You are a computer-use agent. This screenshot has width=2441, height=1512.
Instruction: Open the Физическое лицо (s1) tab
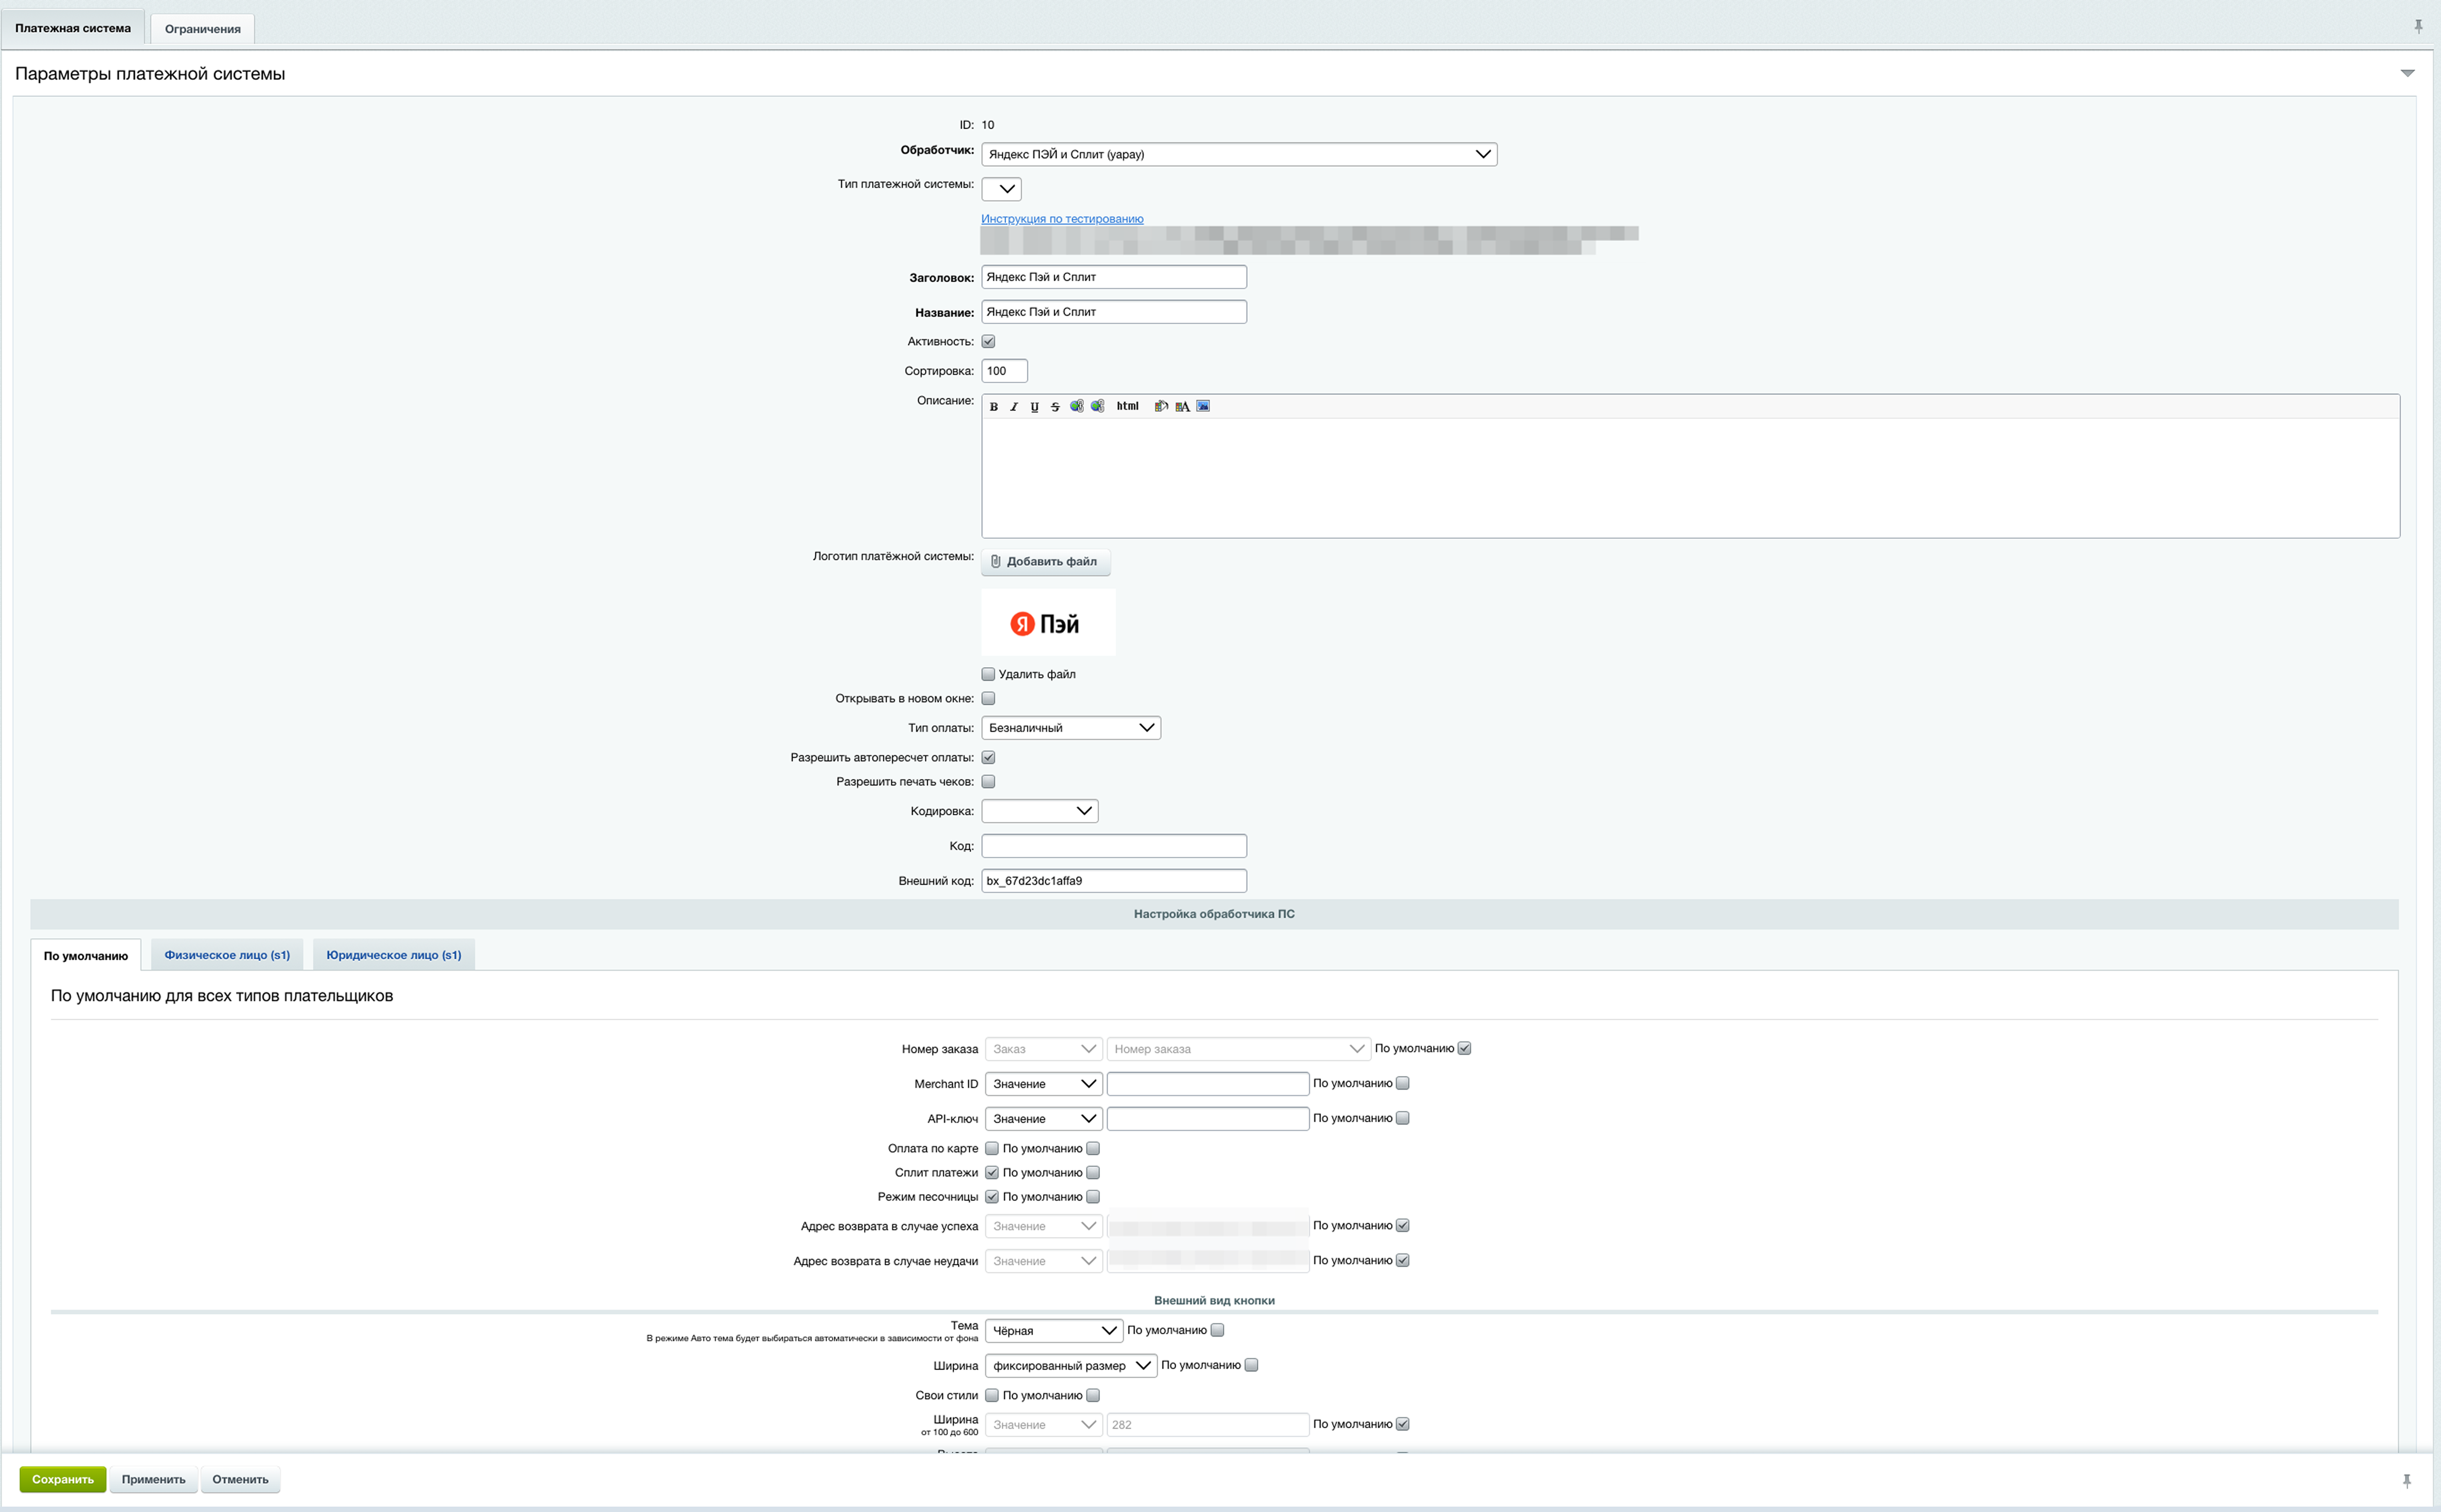(x=227, y=955)
